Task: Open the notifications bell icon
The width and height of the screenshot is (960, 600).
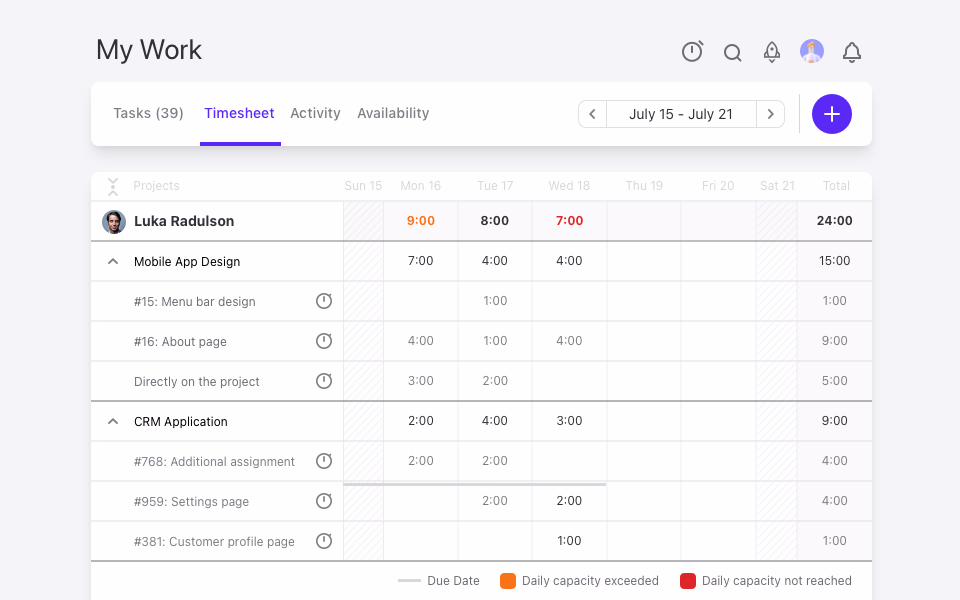Action: pyautogui.click(x=852, y=52)
